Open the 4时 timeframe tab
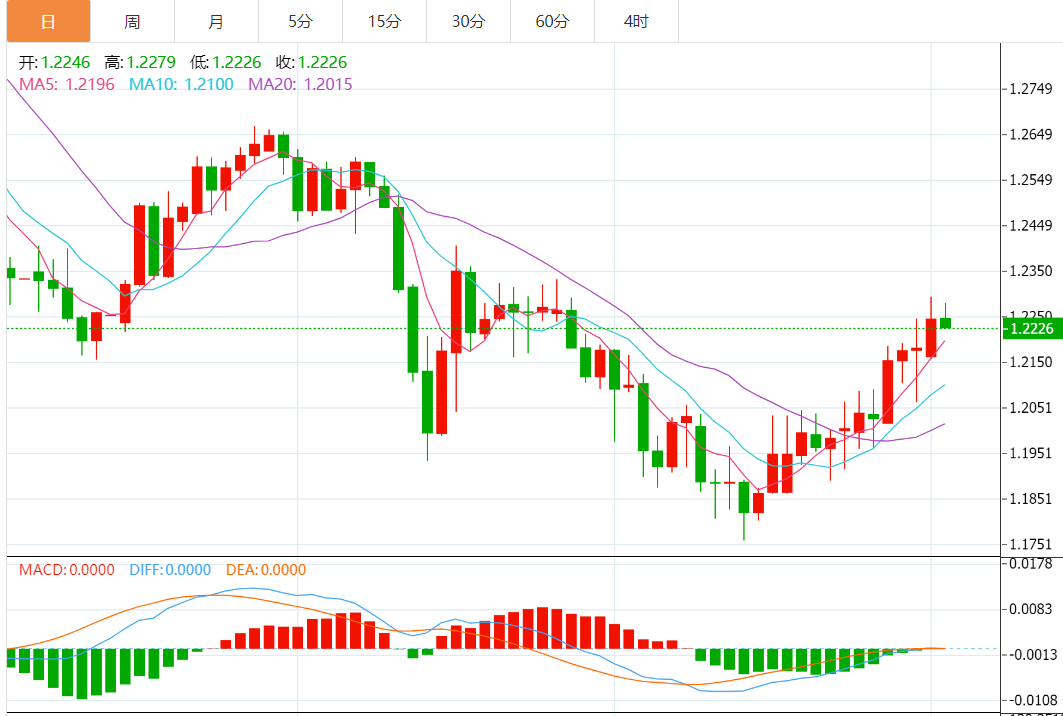 pos(637,22)
